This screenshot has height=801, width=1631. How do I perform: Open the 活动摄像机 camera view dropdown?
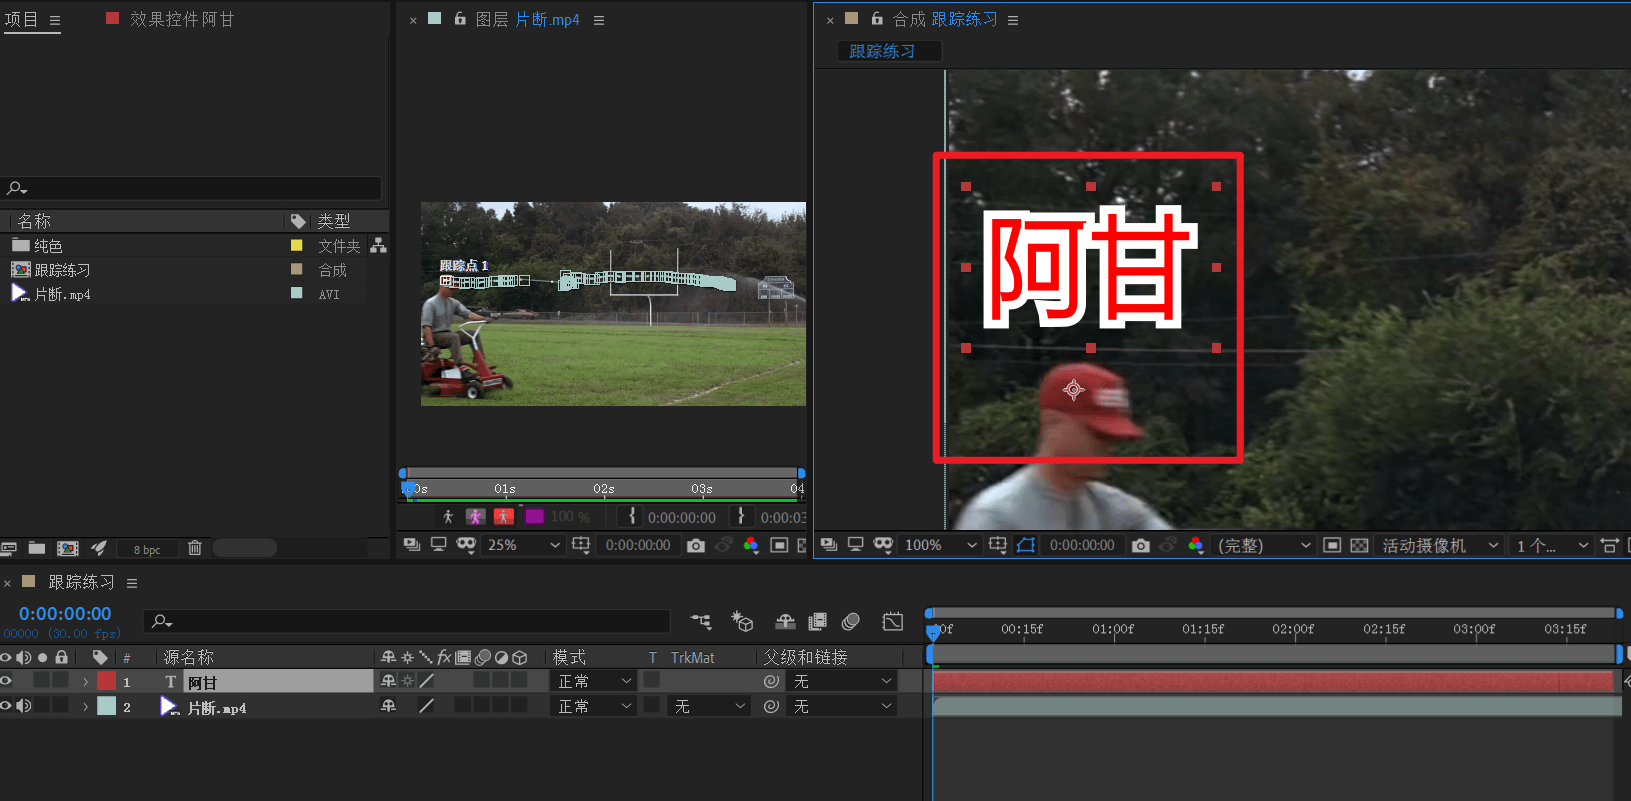[1439, 545]
